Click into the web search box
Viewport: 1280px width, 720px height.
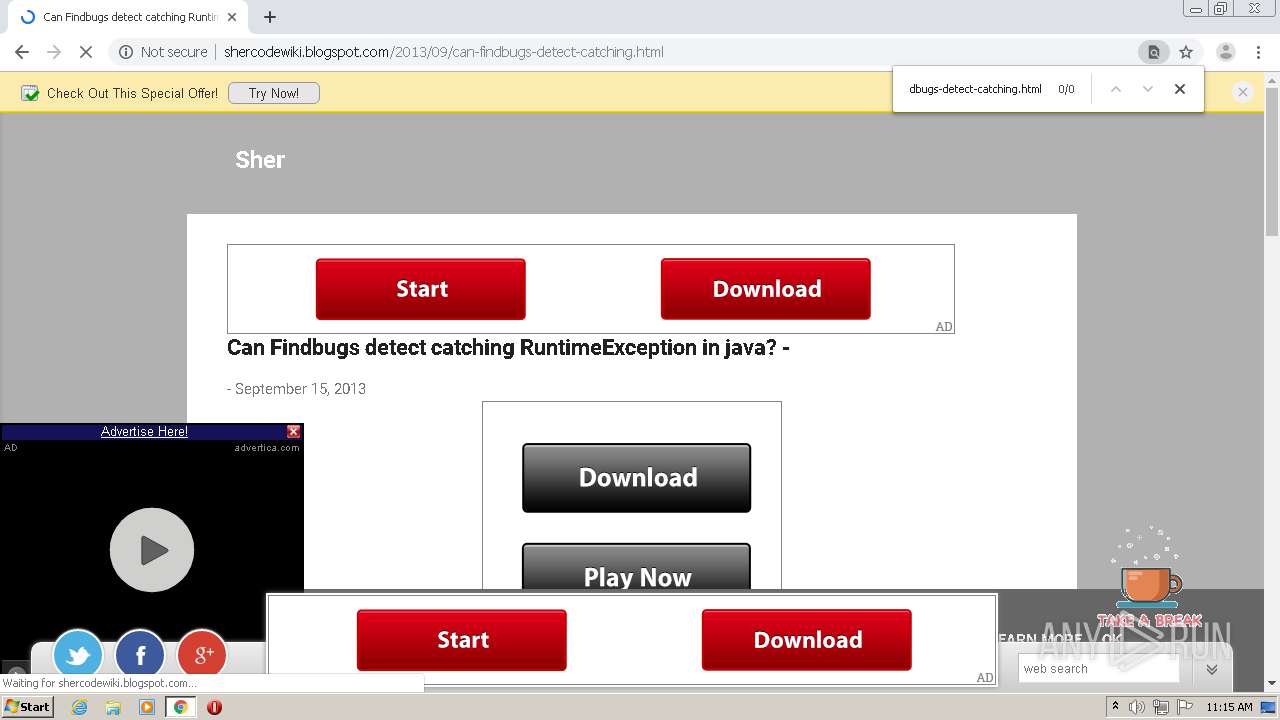pos(1098,669)
